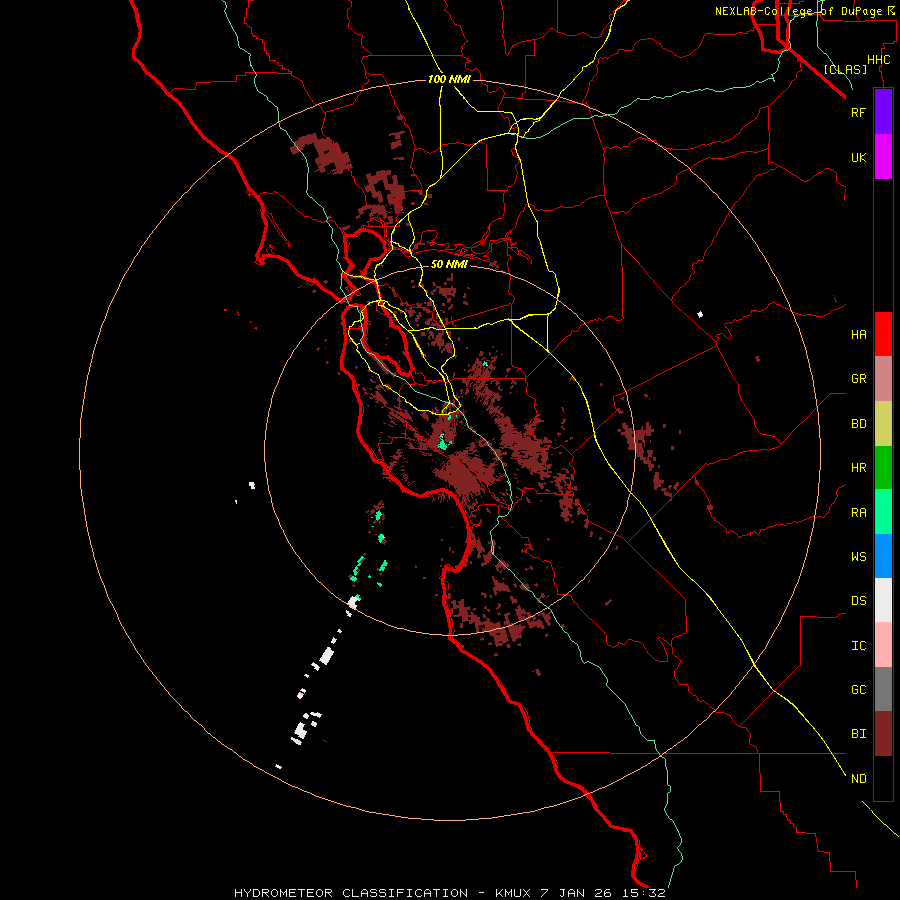Click the GC legend label
The width and height of the screenshot is (900, 900).
(858, 690)
